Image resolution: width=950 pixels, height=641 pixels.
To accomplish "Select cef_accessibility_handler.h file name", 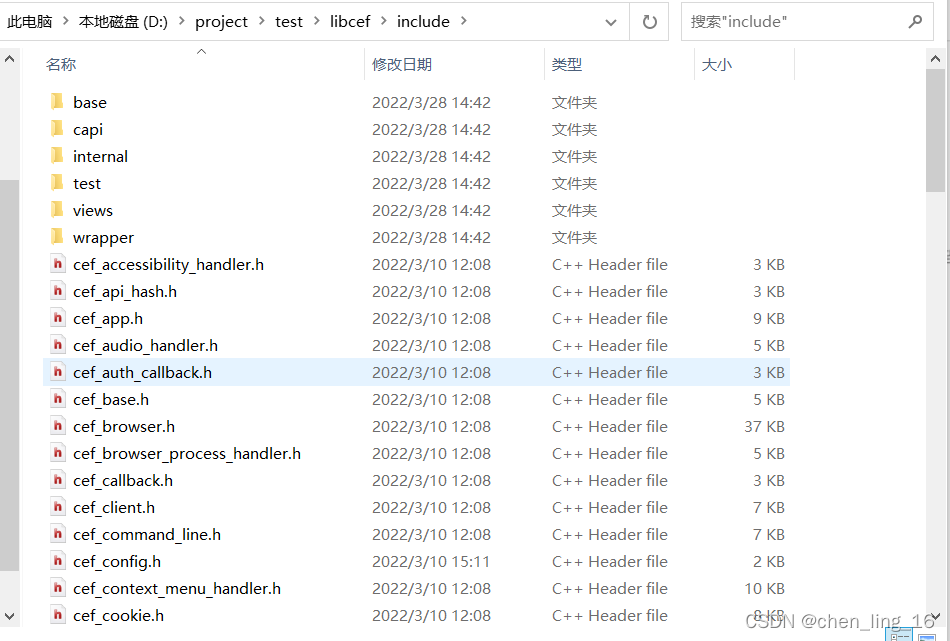I will 168,265.
